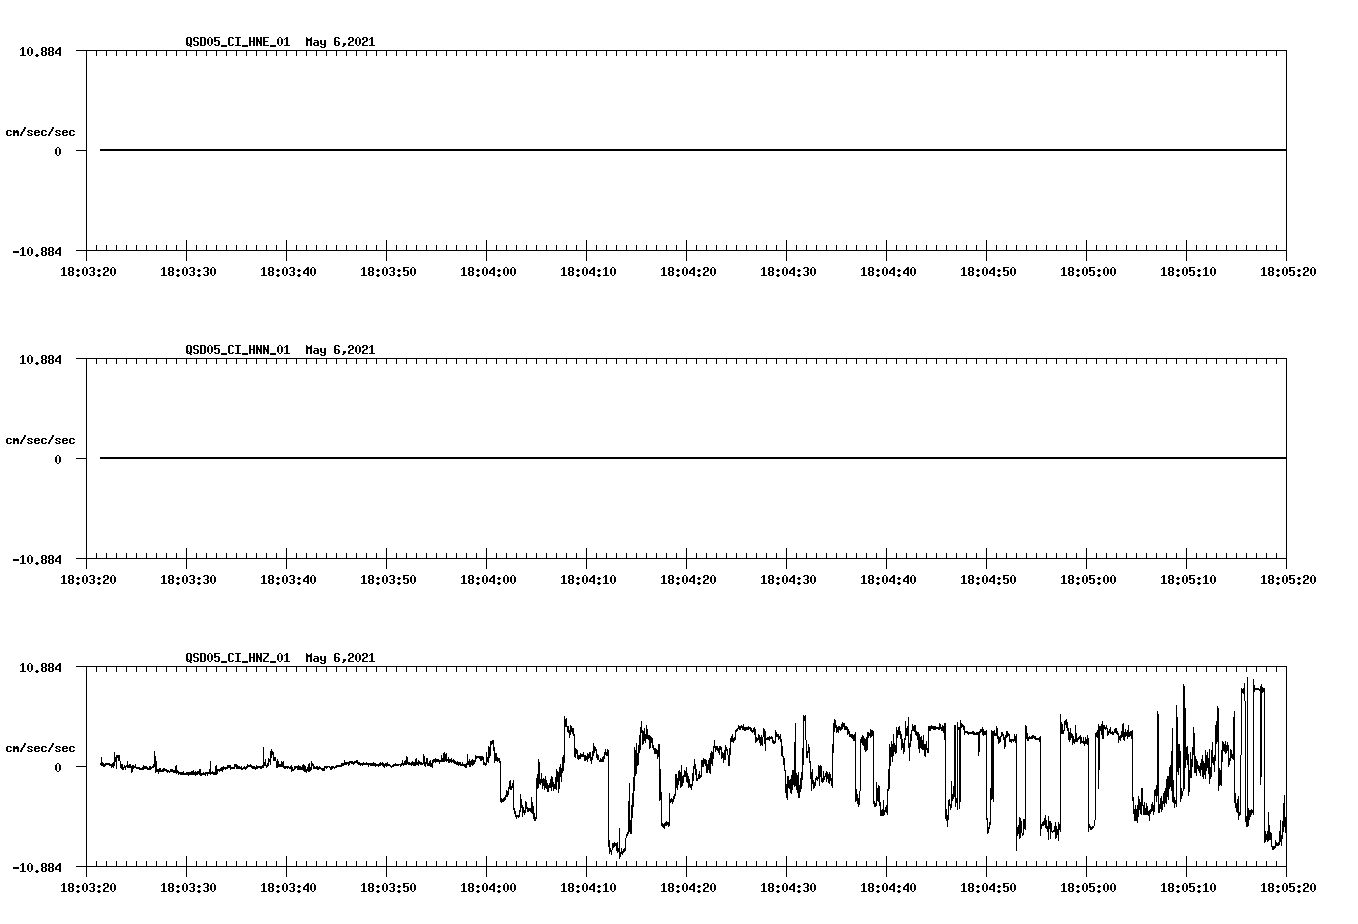Click the flat HNE trace line

tap(600, 151)
